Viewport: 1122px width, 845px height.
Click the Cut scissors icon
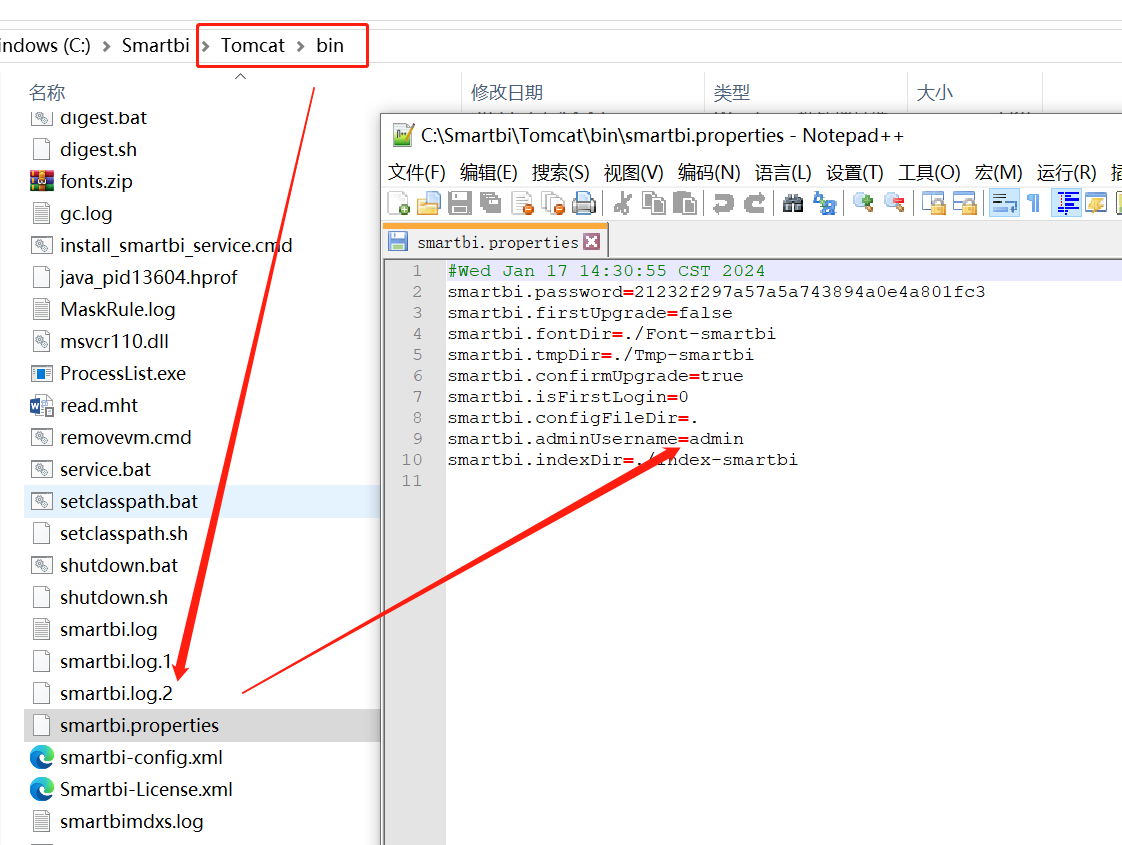623,204
